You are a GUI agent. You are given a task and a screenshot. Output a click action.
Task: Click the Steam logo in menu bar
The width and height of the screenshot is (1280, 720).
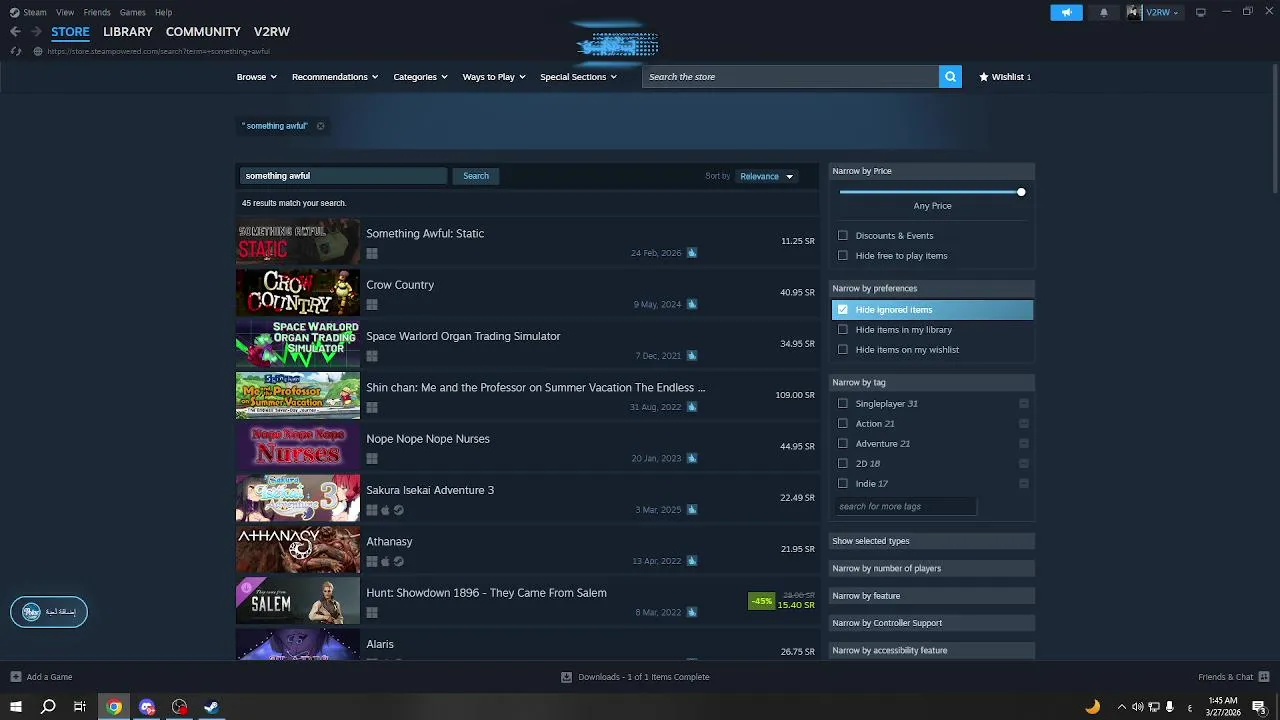point(14,12)
